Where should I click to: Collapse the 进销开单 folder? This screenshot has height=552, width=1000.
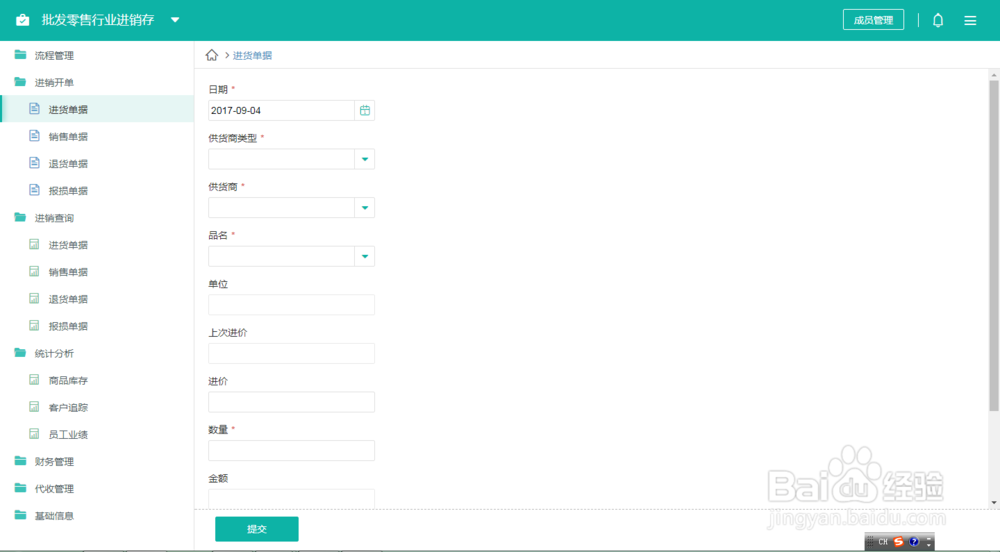pyautogui.click(x=97, y=82)
